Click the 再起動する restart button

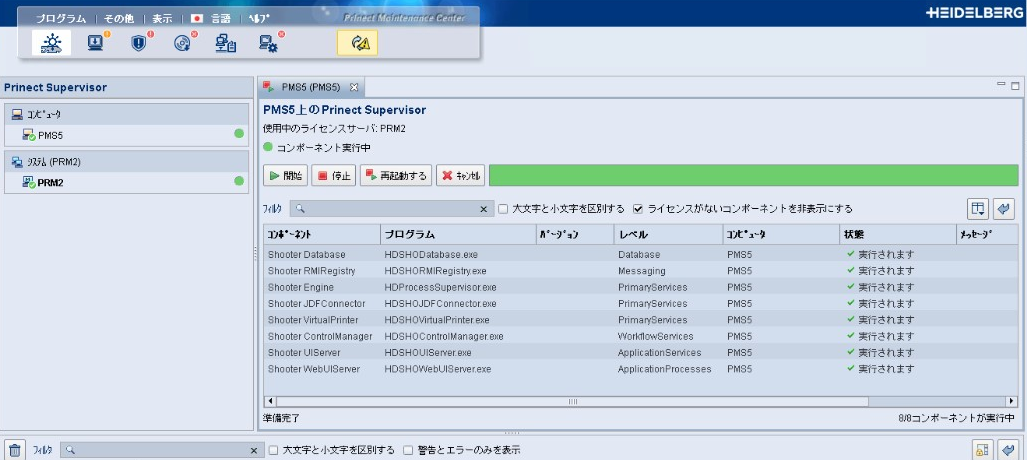click(396, 176)
